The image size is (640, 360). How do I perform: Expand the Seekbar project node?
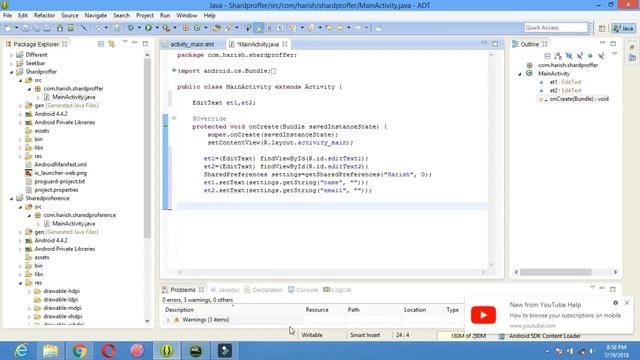(x=12, y=63)
